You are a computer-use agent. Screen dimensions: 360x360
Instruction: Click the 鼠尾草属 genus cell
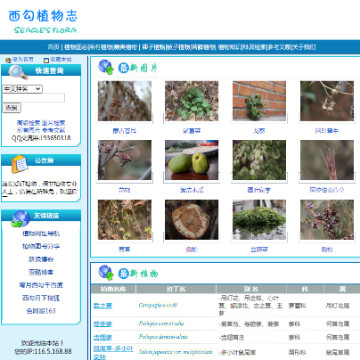(338, 352)
